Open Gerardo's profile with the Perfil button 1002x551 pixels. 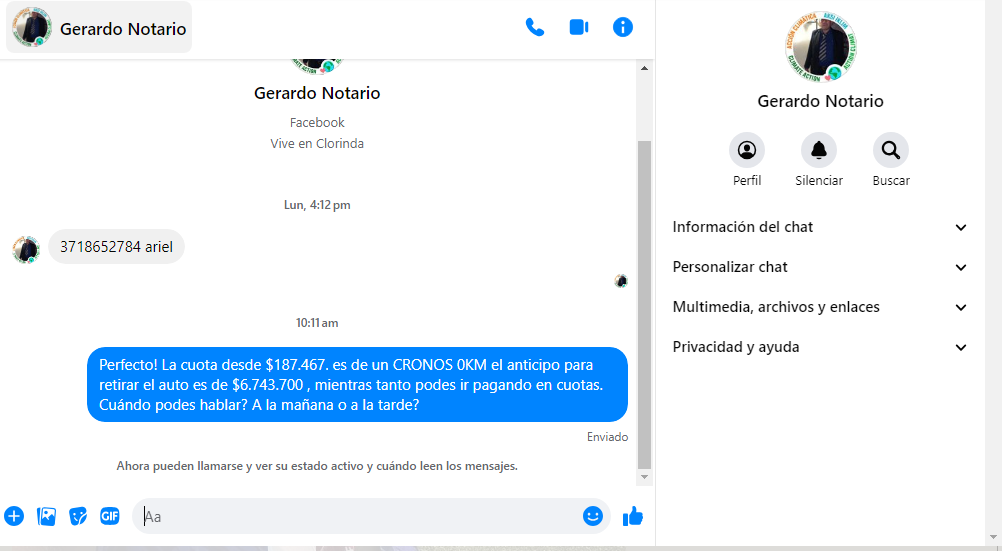(x=747, y=150)
